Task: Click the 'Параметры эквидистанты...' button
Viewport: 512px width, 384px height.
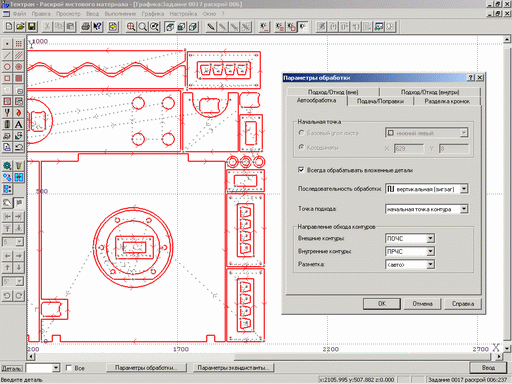Action: [233, 368]
